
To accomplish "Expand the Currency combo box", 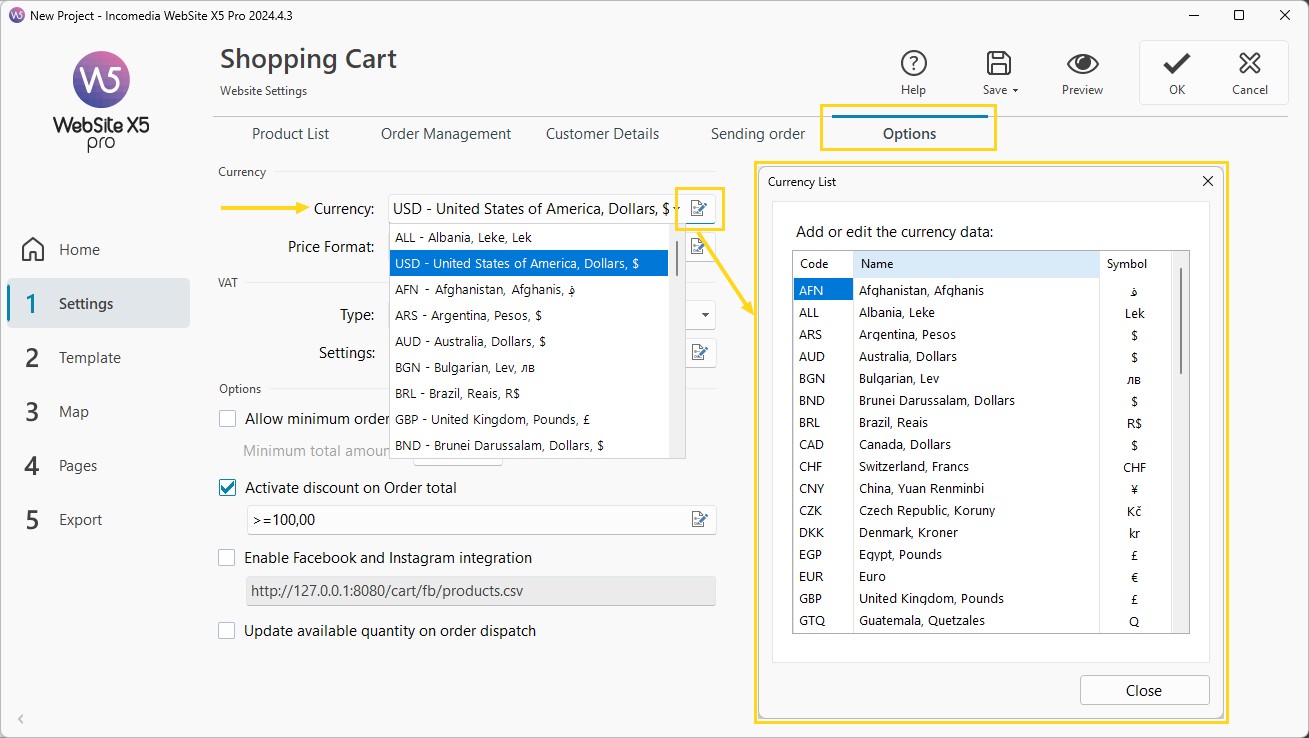I will pyautogui.click(x=534, y=209).
